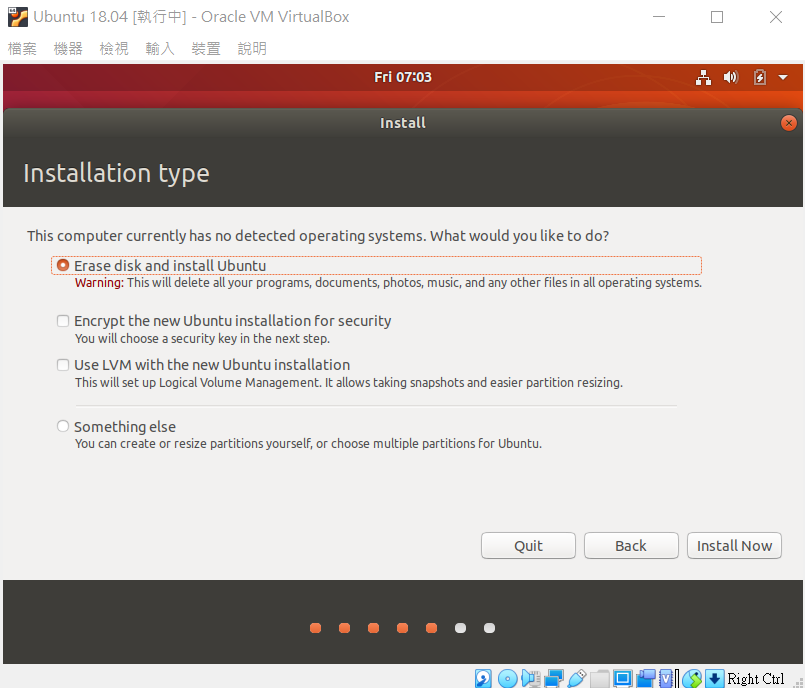Click the first orange progress dot
The height and width of the screenshot is (688, 805).
316,628
